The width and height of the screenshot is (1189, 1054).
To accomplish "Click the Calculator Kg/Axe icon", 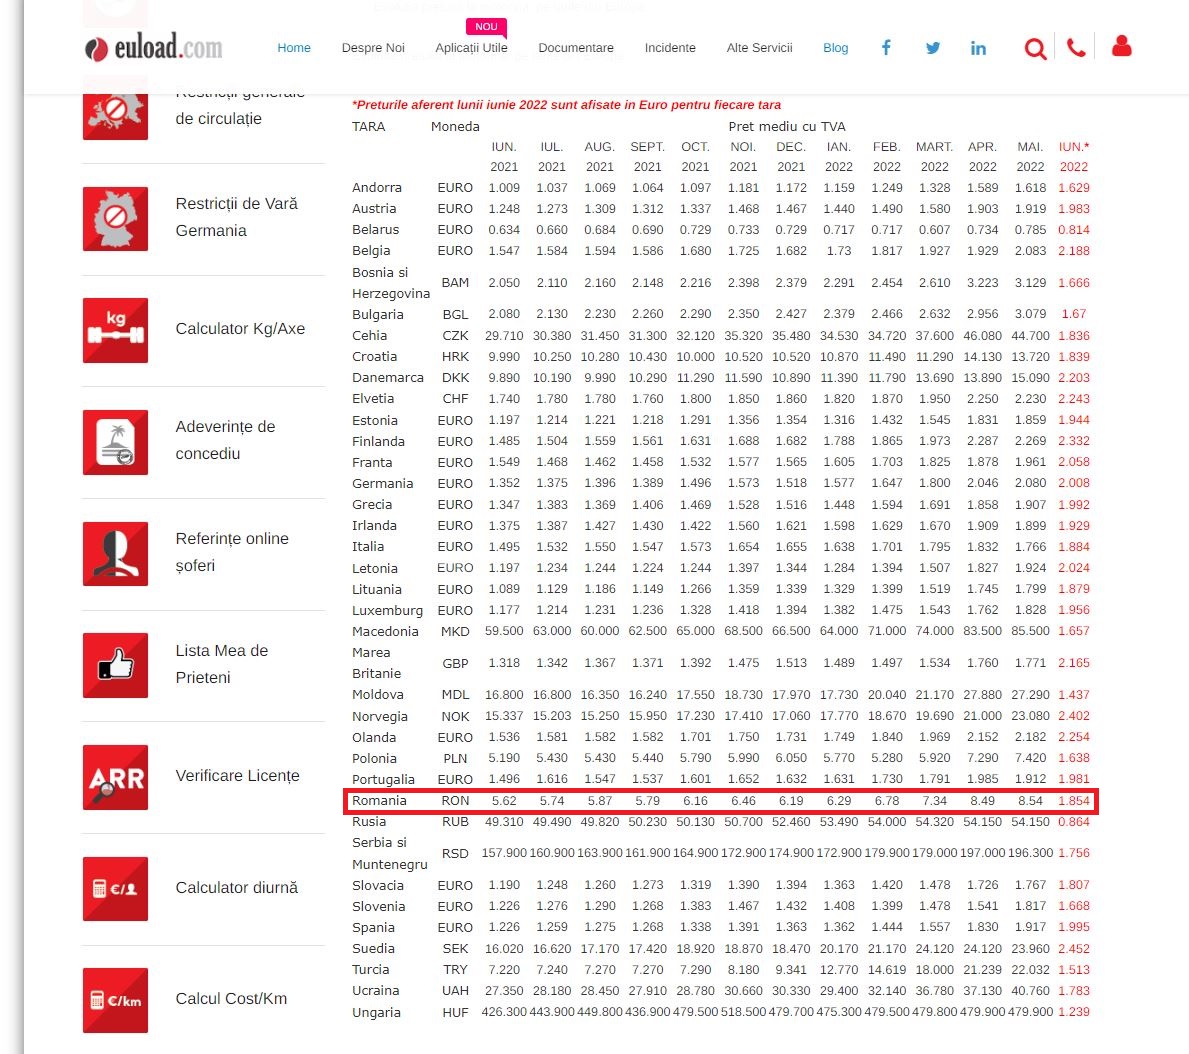I will pyautogui.click(x=115, y=330).
